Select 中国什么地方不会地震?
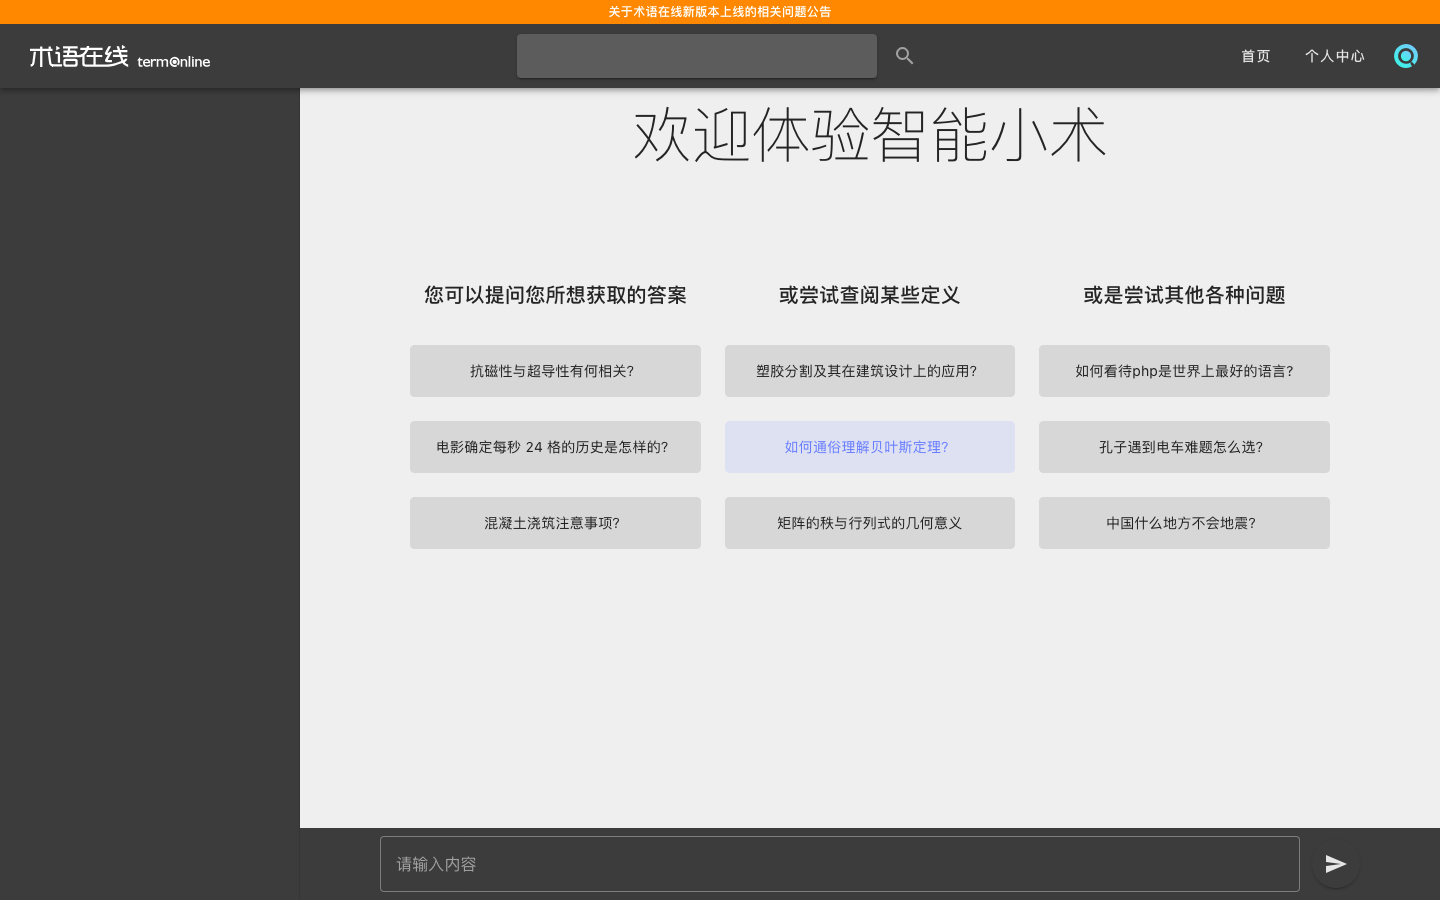1440x900 pixels. coord(1184,523)
